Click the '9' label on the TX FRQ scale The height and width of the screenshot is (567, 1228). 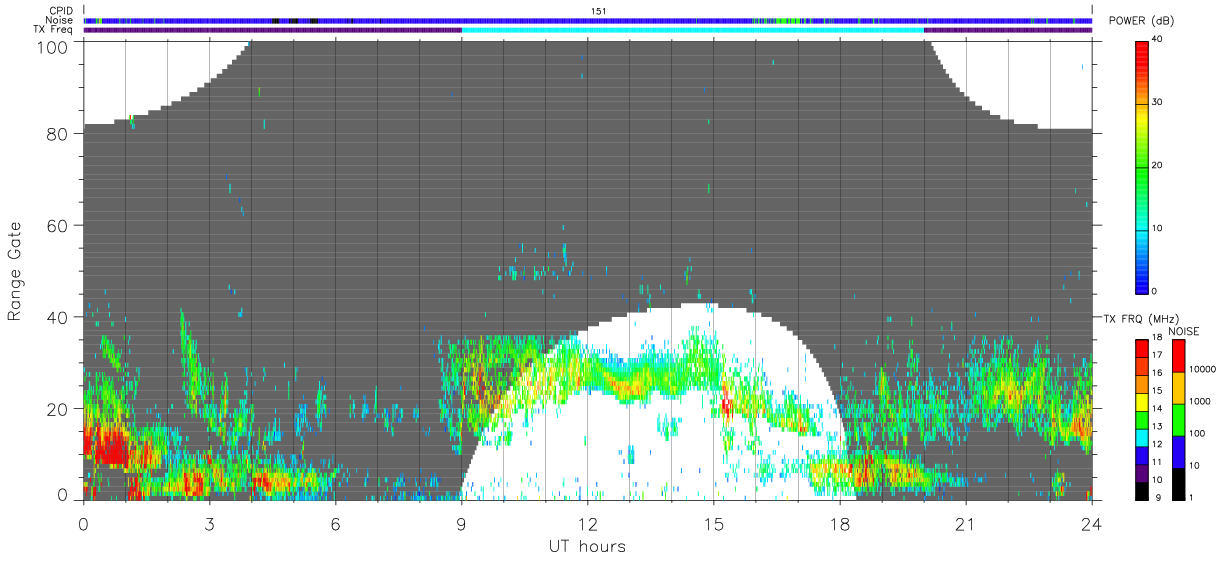click(1158, 497)
